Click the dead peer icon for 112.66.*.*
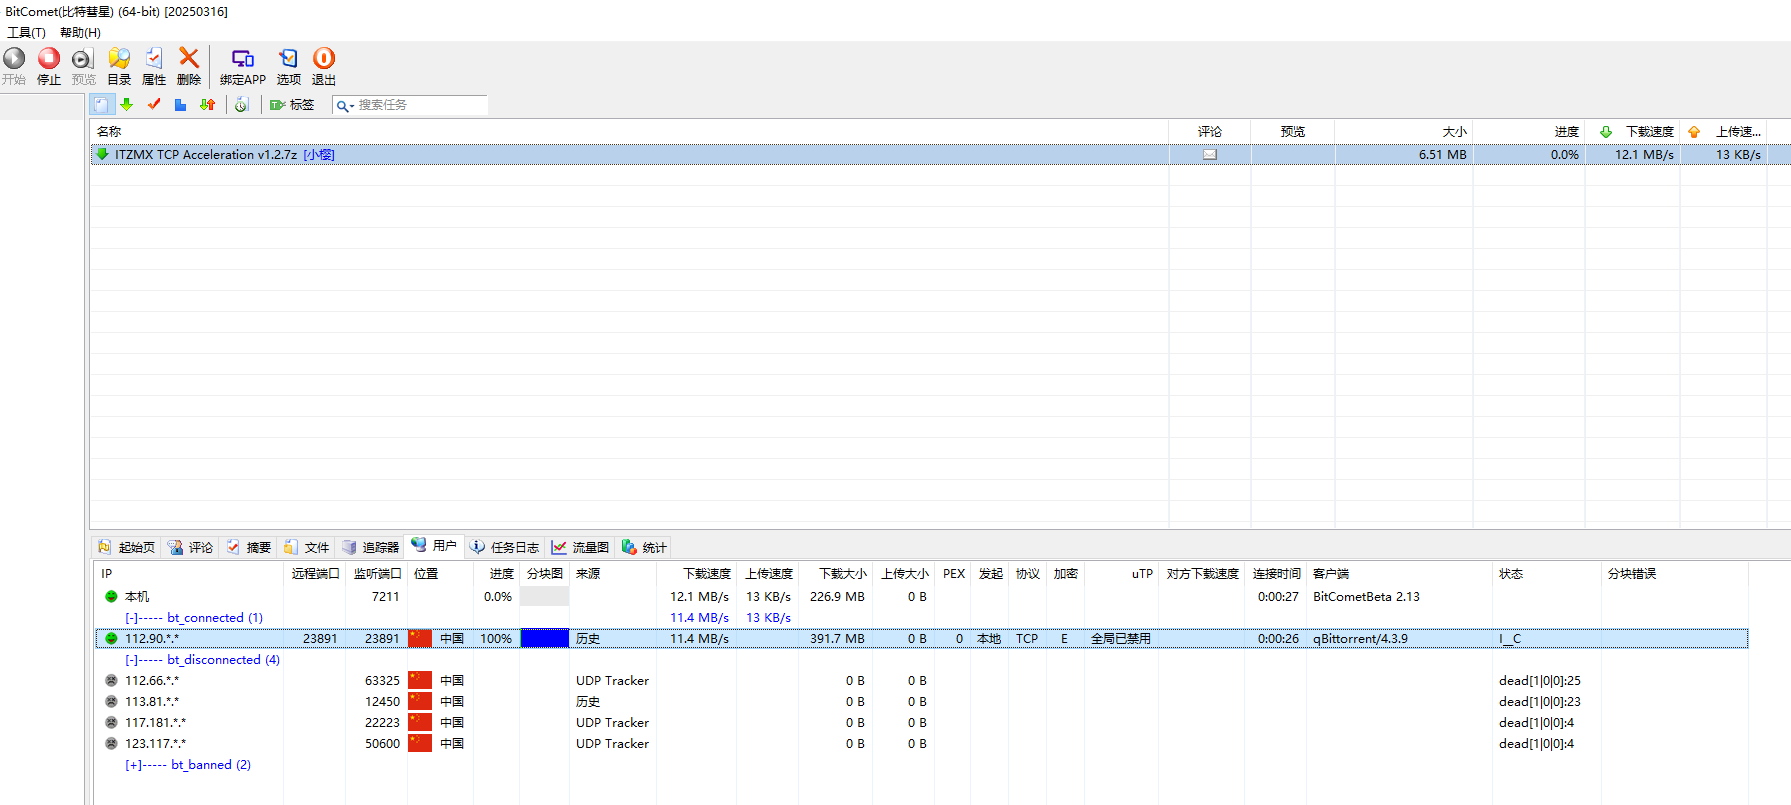Image resolution: width=1791 pixels, height=805 pixels. (x=111, y=680)
